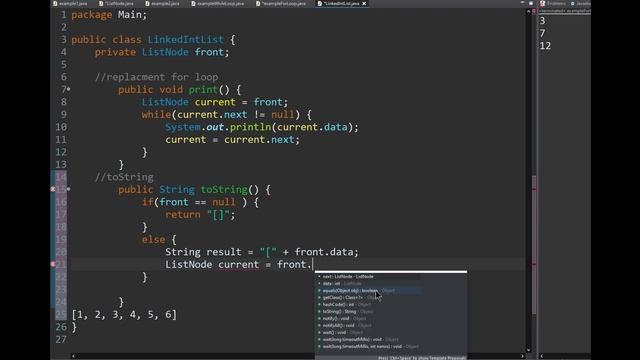Click the horizontal scrollbar right arrow
Viewport: 640px width, 360px height.
point(522,356)
